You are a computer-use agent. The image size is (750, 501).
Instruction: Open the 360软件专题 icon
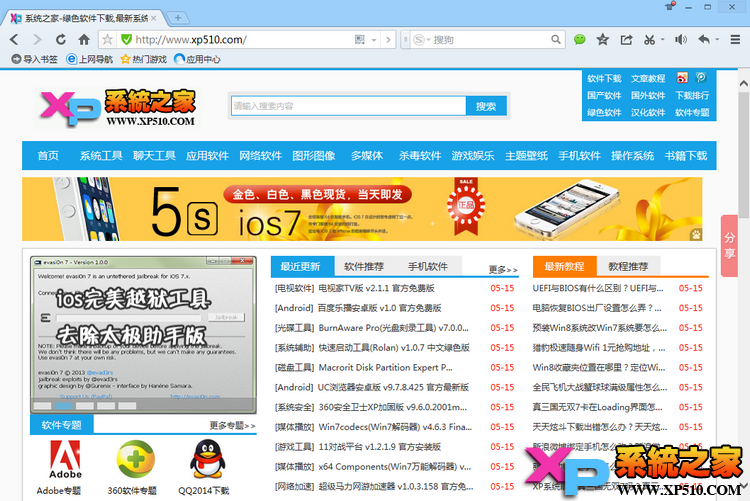[x=135, y=459]
